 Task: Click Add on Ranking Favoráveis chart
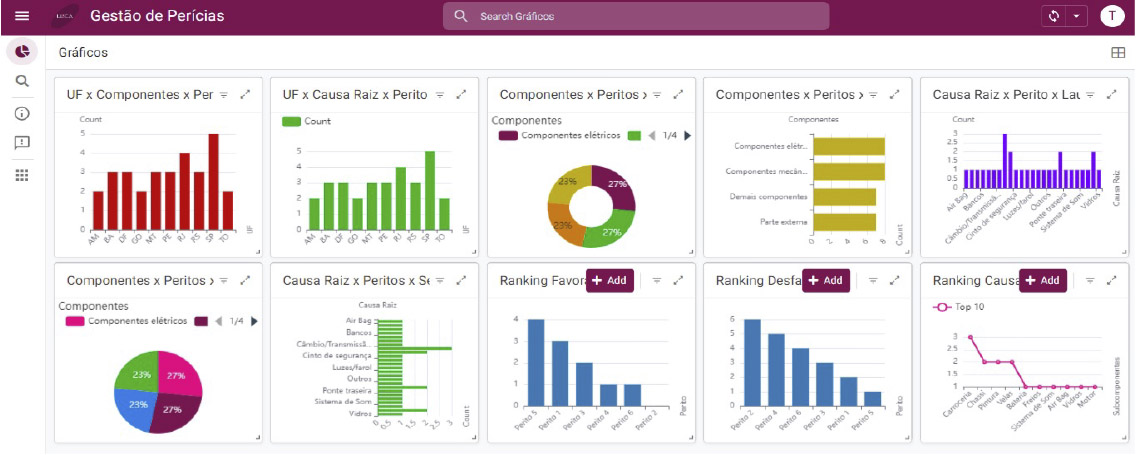tap(610, 280)
